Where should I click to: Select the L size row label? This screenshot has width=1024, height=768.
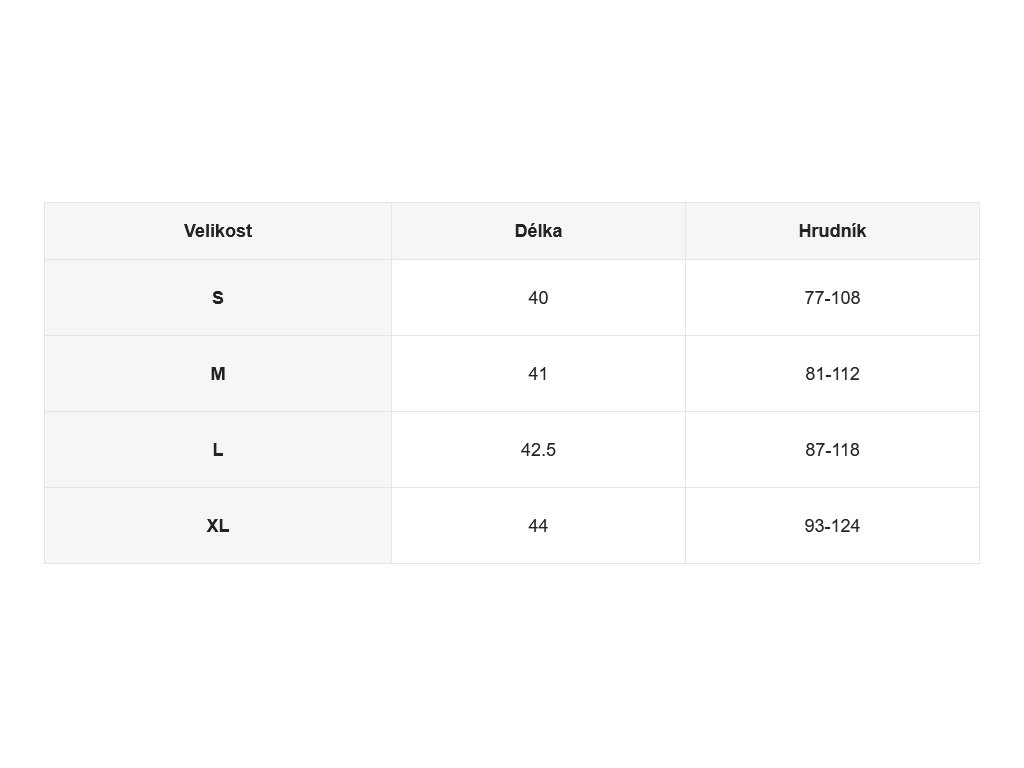point(217,450)
